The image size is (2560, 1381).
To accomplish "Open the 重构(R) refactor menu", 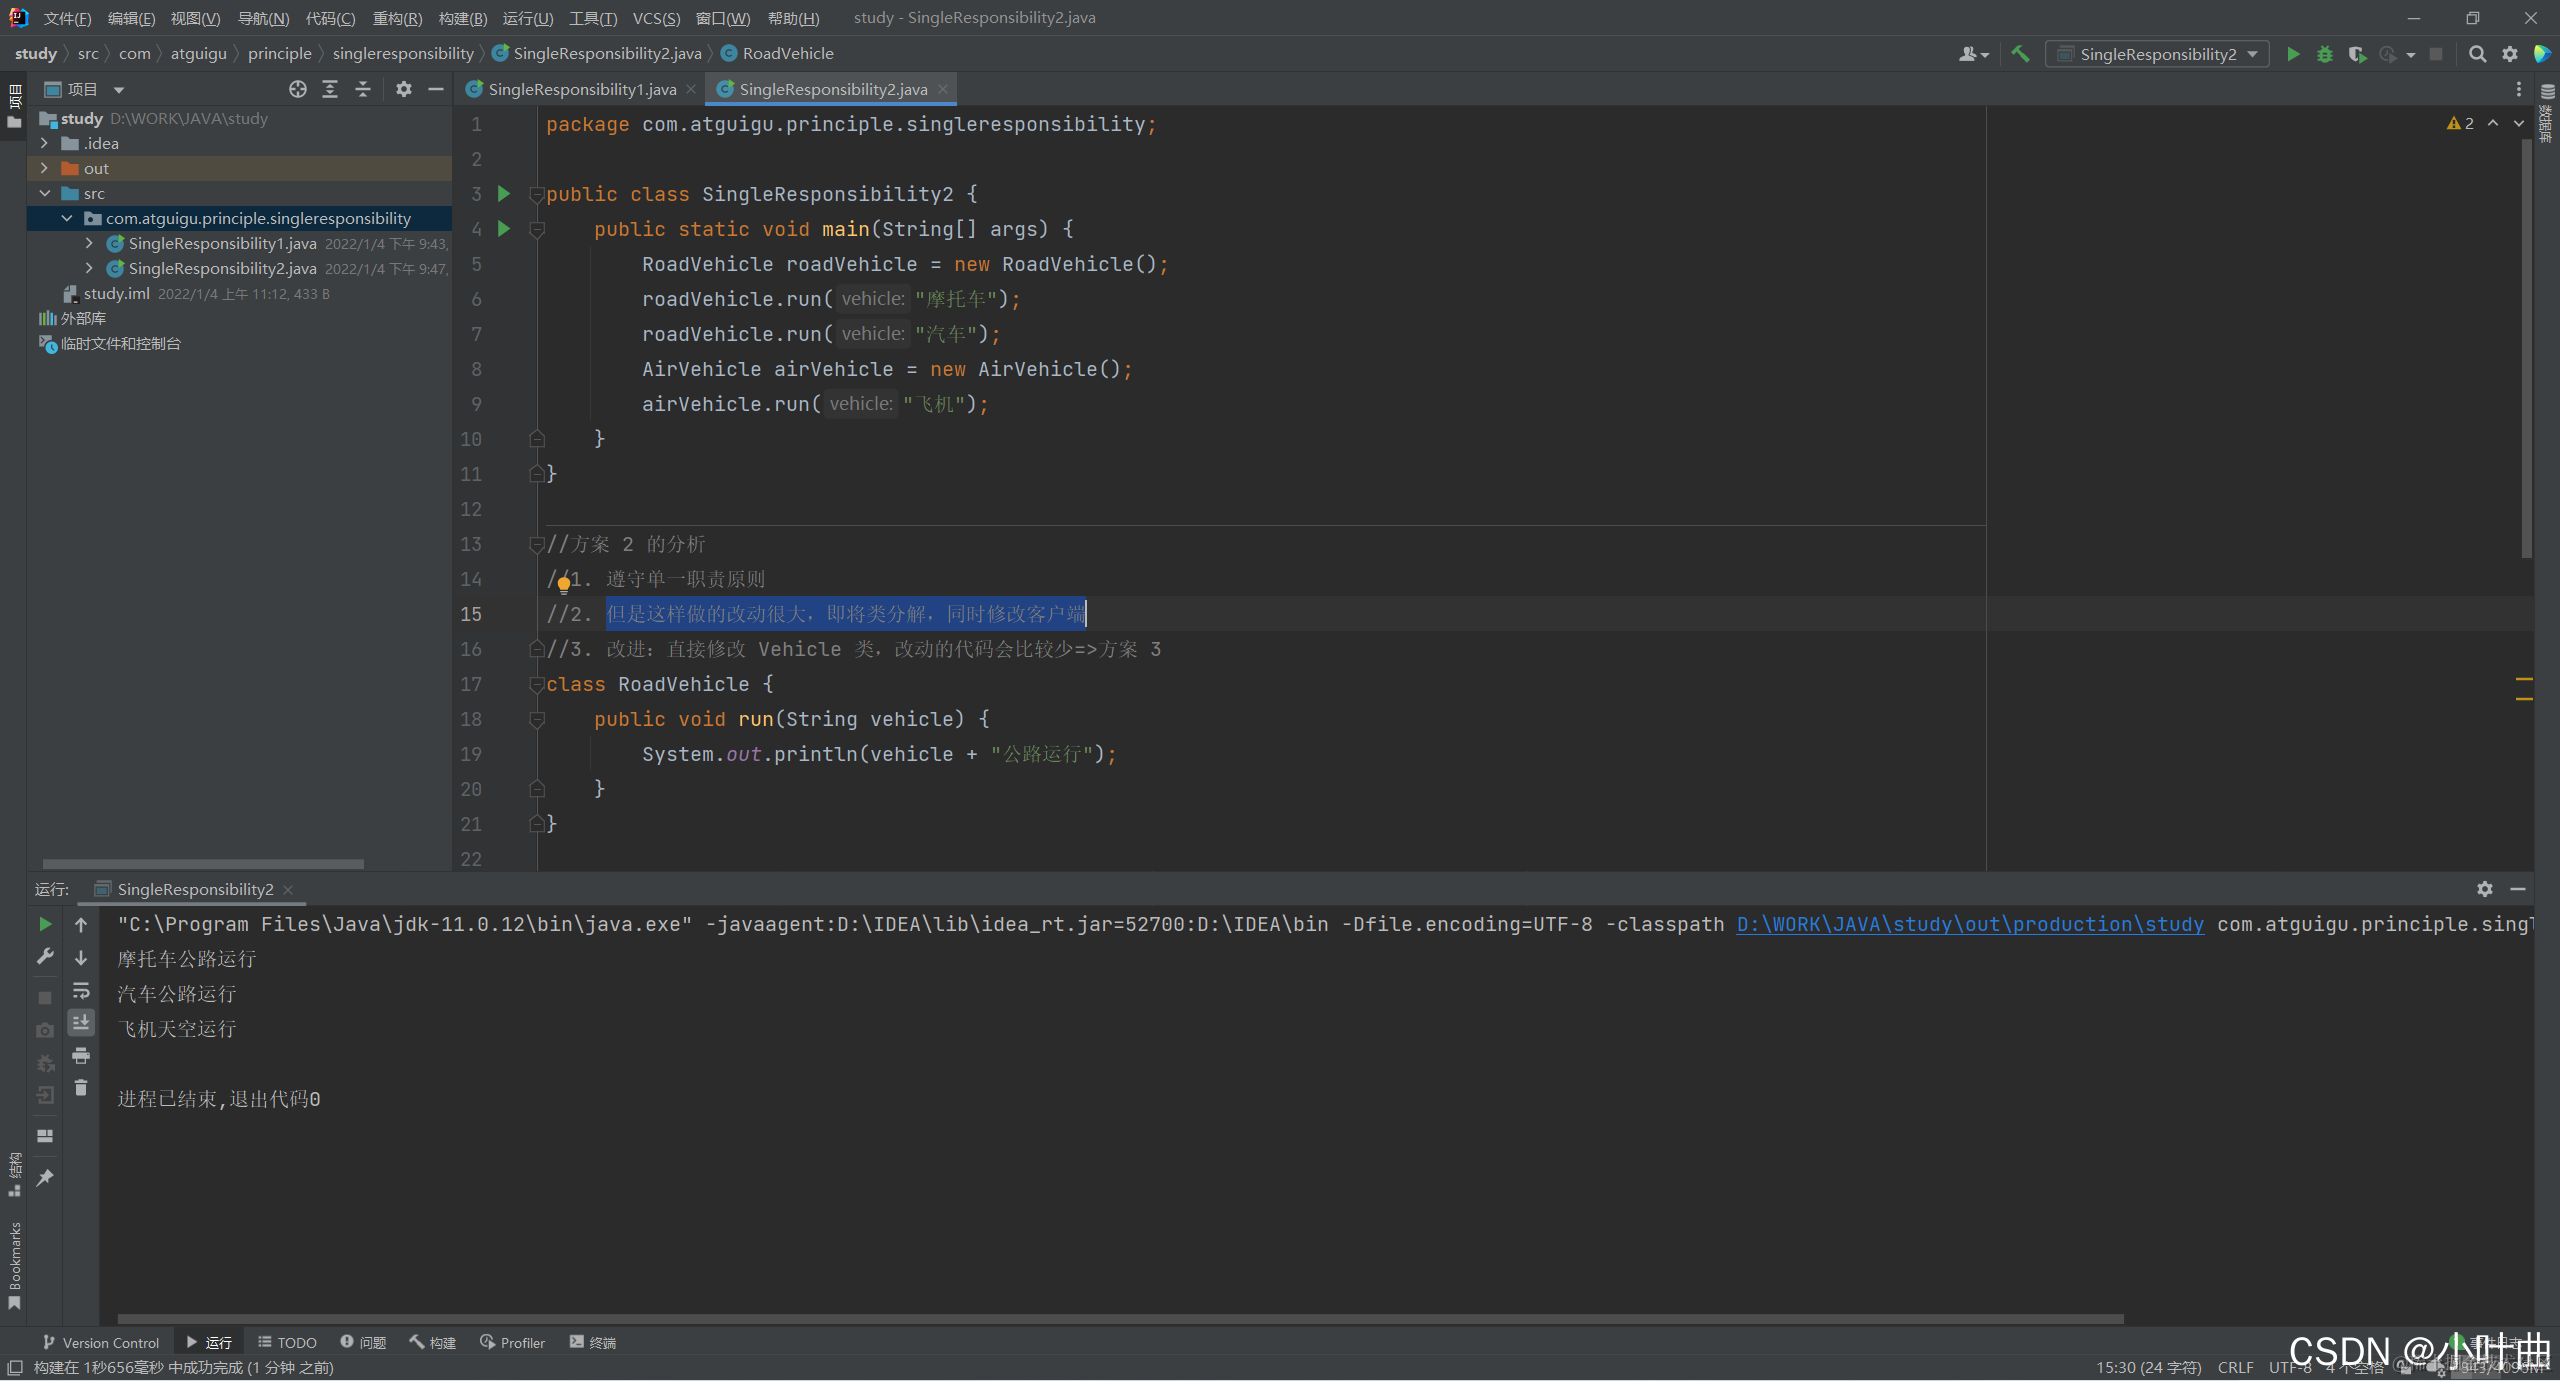I will click(x=397, y=18).
